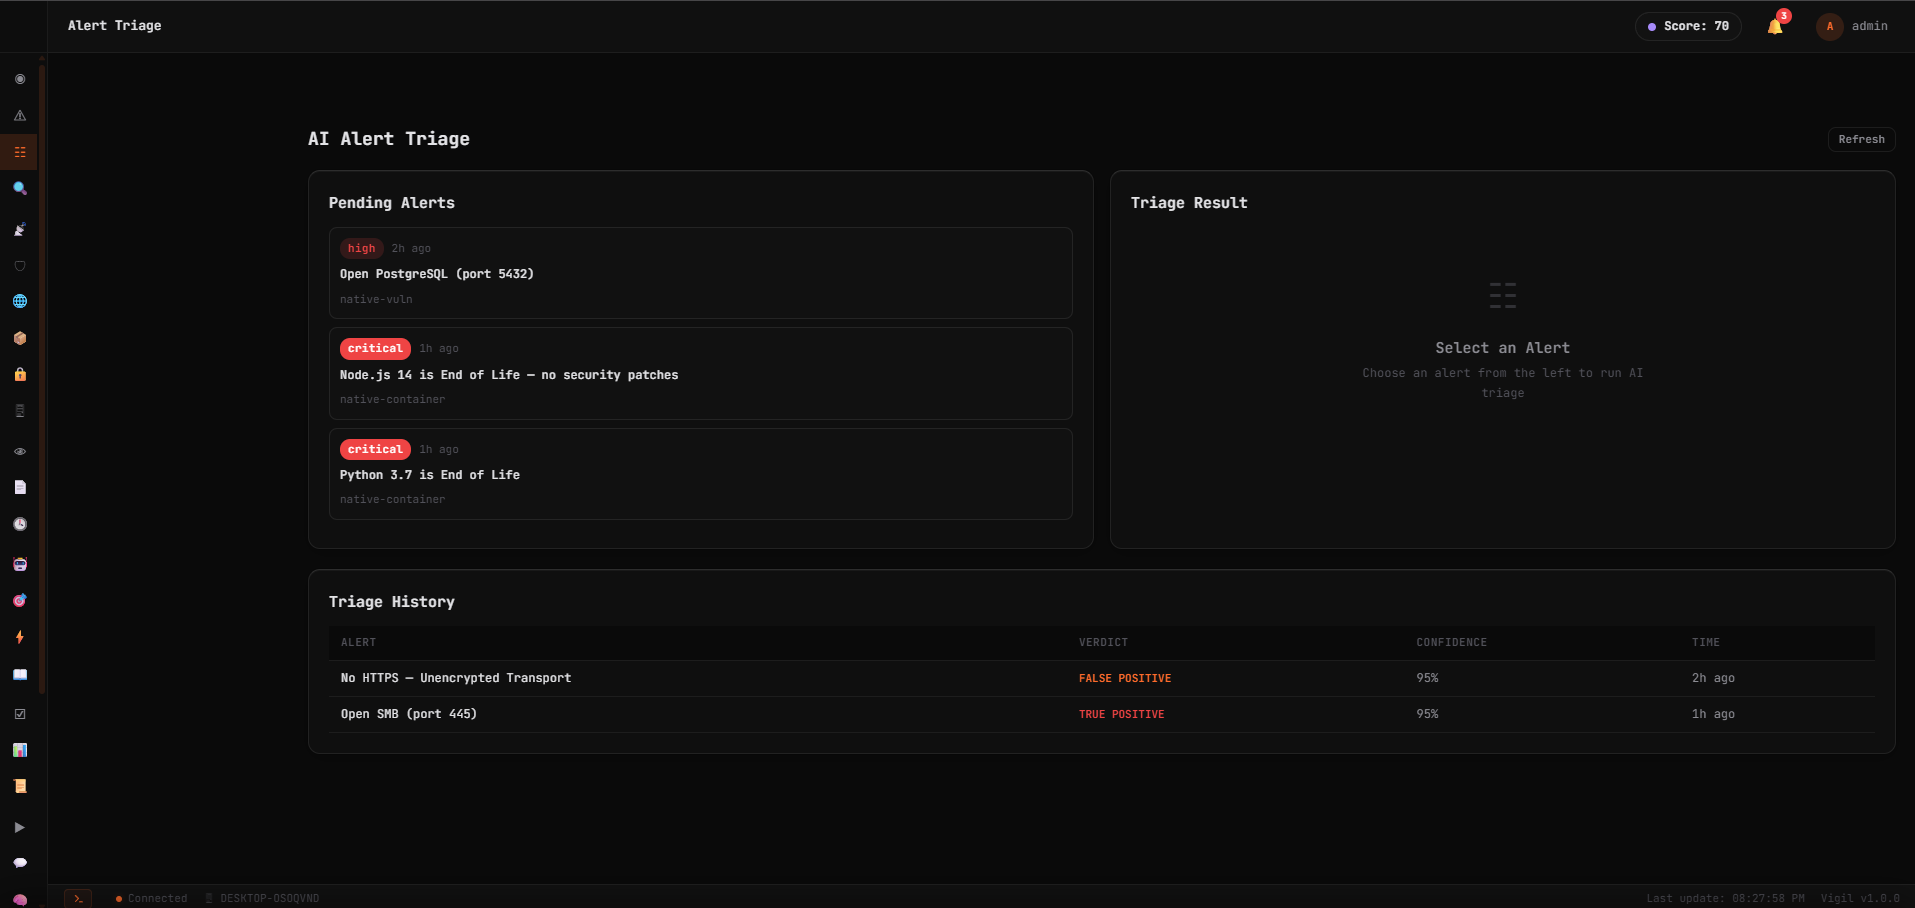The width and height of the screenshot is (1915, 908).
Task: Click the high severity badge
Action: pyautogui.click(x=361, y=248)
